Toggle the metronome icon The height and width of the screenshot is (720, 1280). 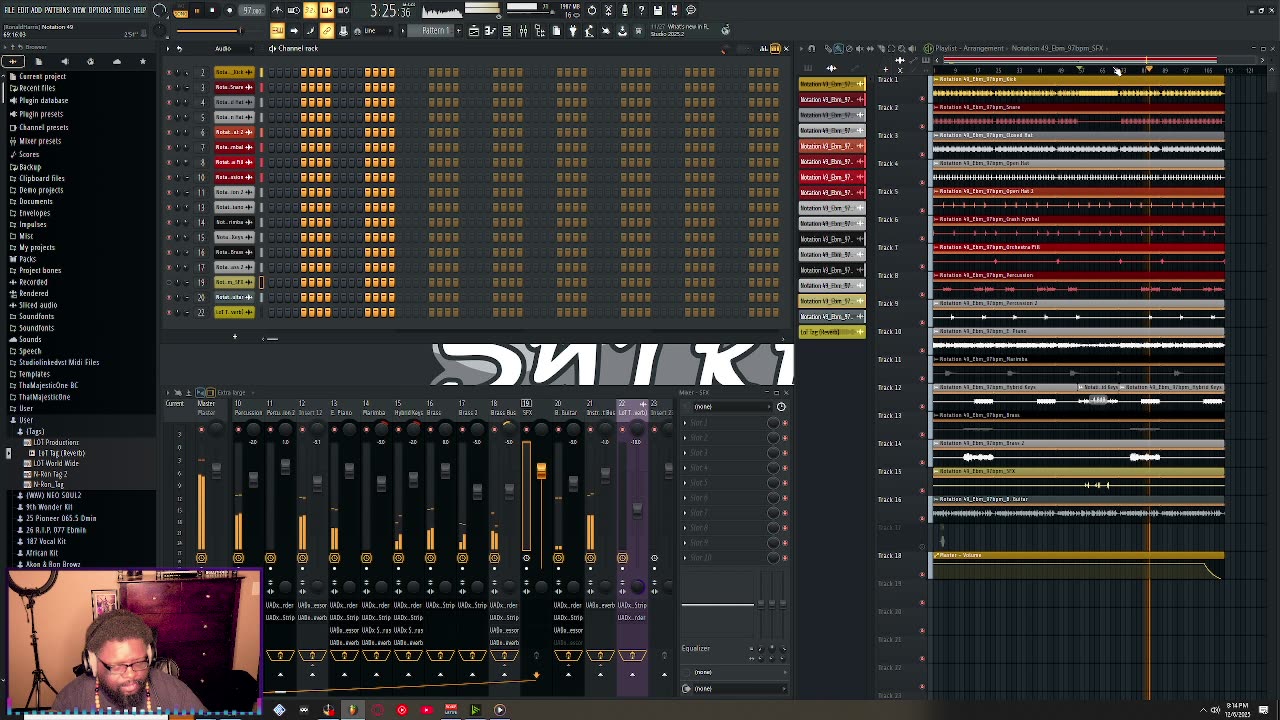(x=278, y=10)
